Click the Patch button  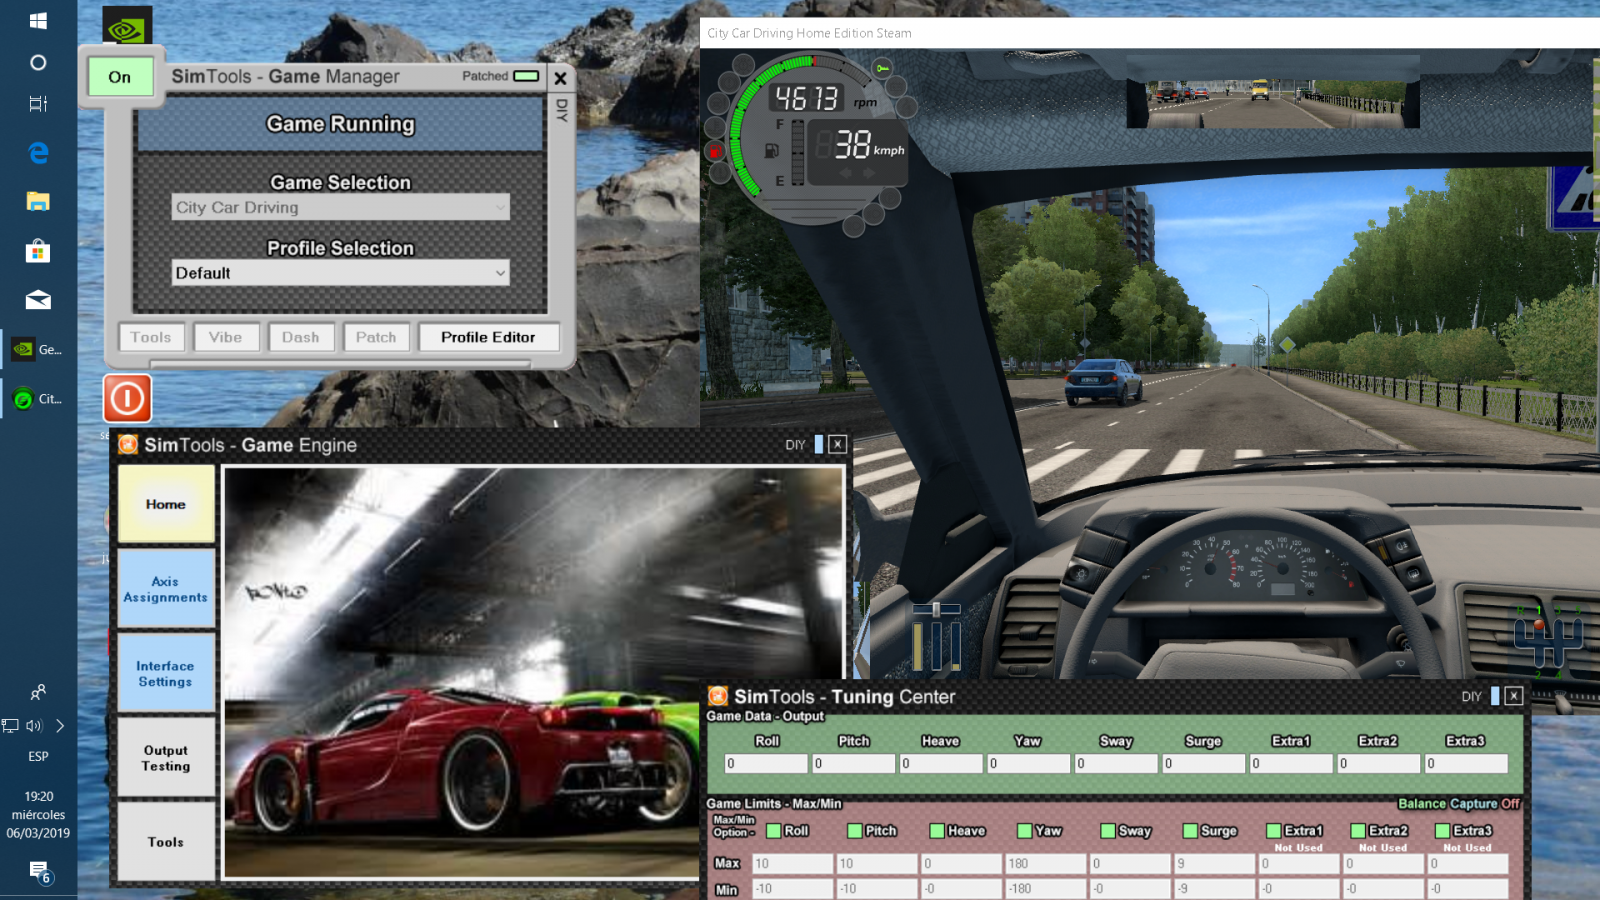pyautogui.click(x=376, y=337)
